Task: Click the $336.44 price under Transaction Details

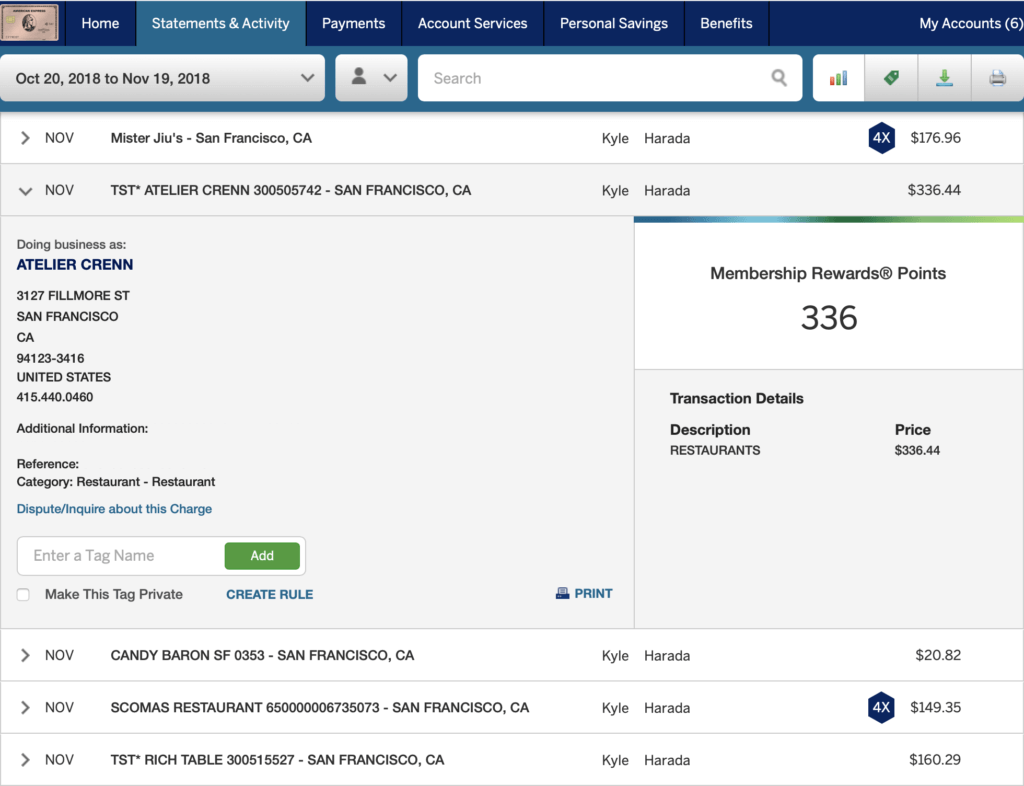Action: [x=917, y=450]
